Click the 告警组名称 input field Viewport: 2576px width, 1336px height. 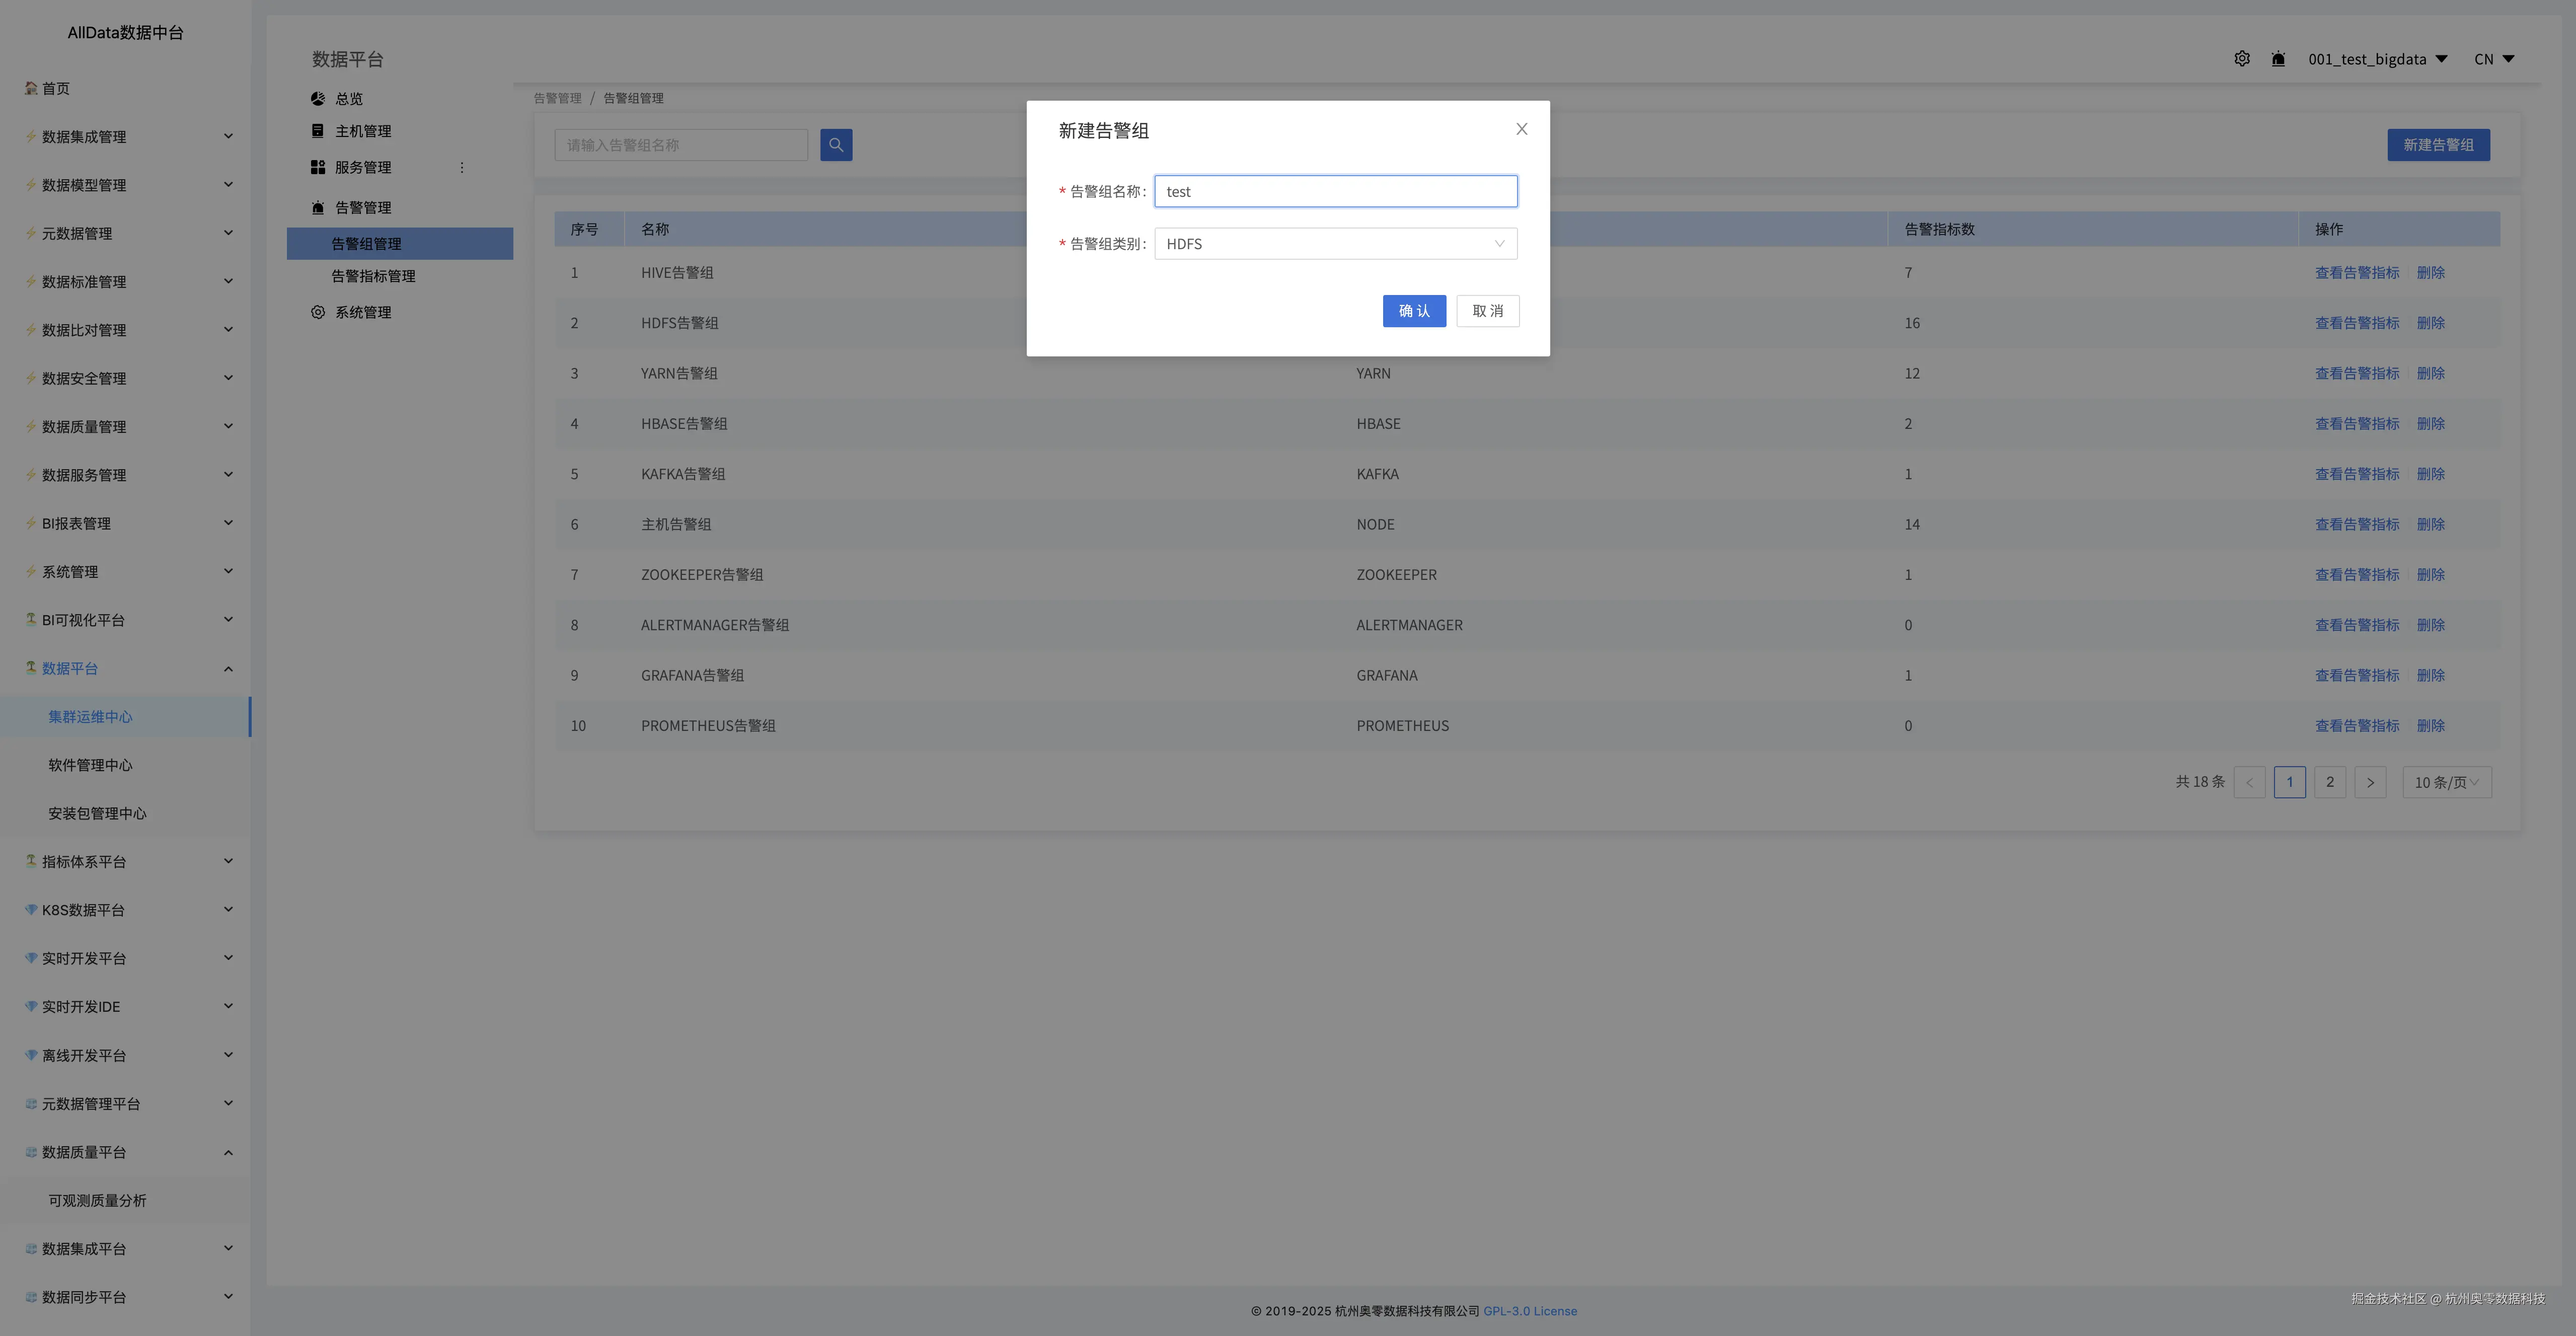(1335, 192)
